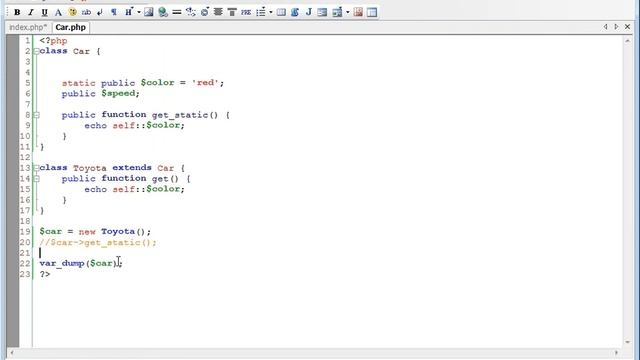Click on 'static public $color' code line
This screenshot has width=640, height=360.
tap(143, 83)
